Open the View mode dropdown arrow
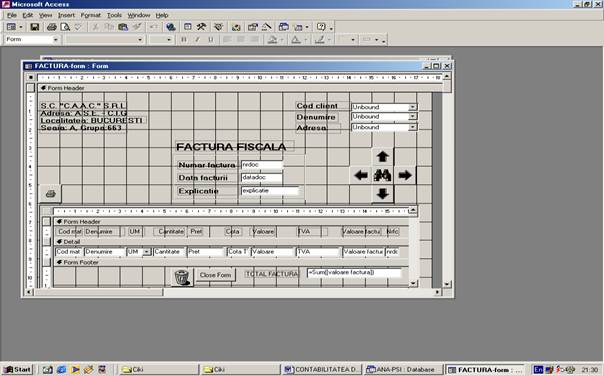 (x=21, y=27)
